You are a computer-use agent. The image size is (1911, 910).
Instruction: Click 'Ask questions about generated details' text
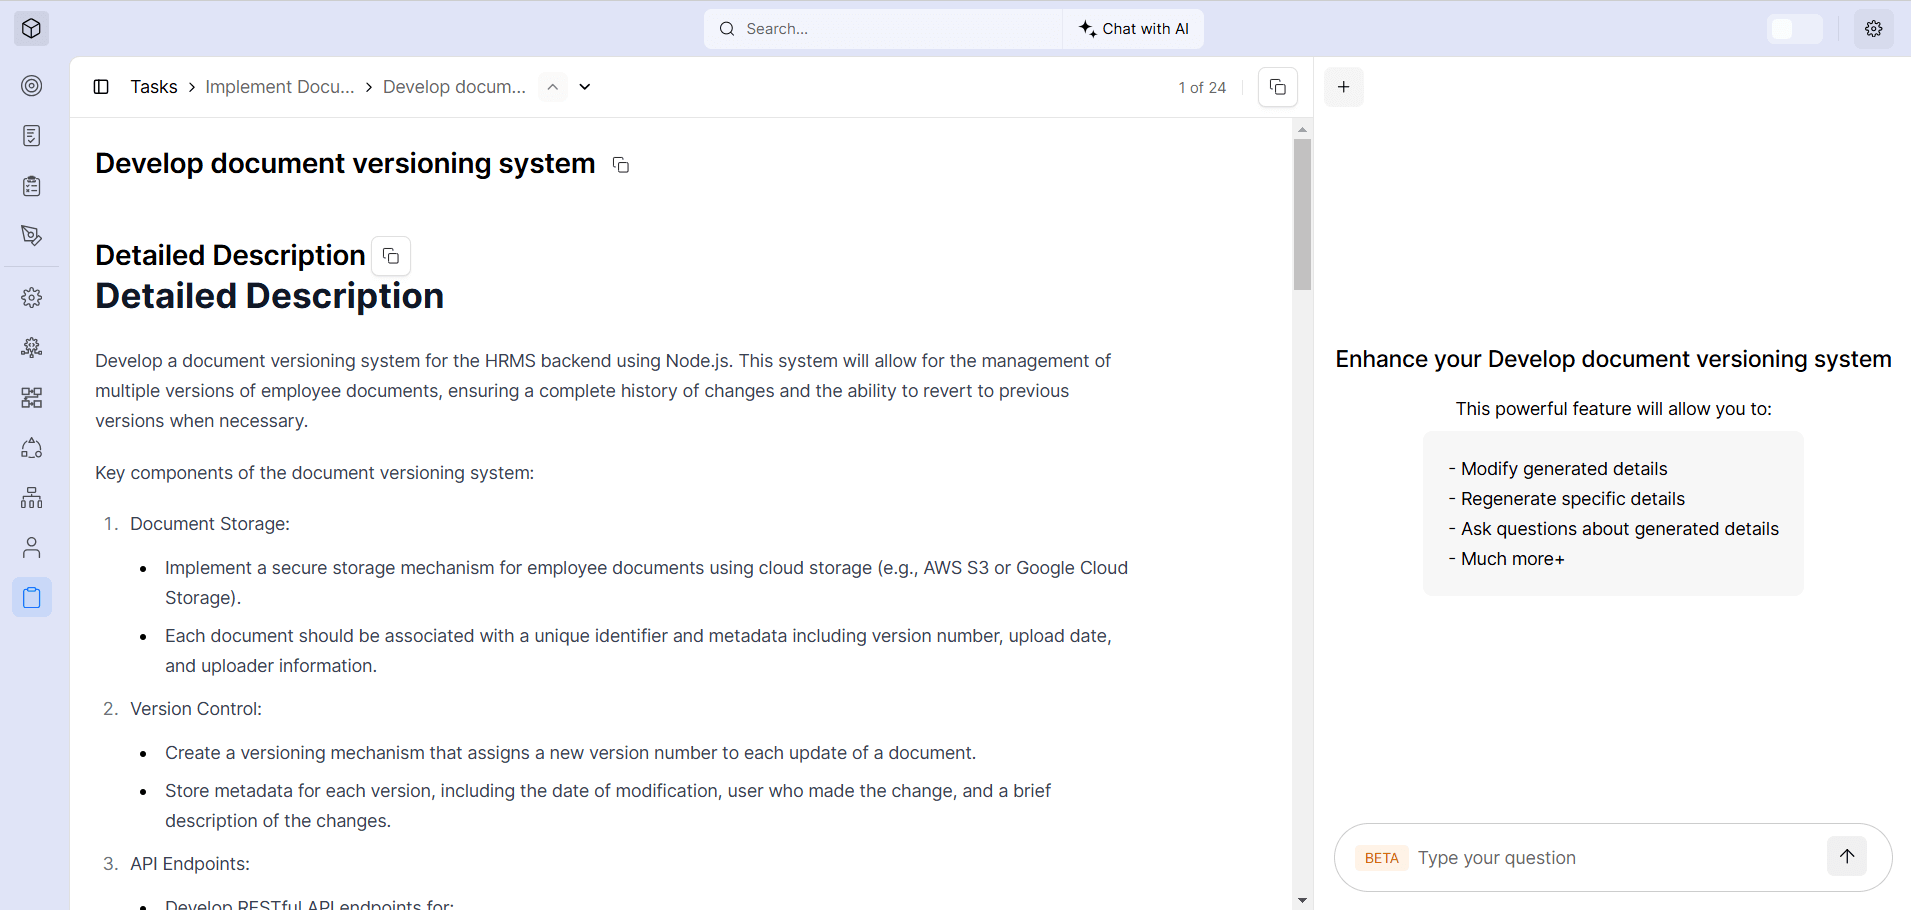pos(1620,529)
